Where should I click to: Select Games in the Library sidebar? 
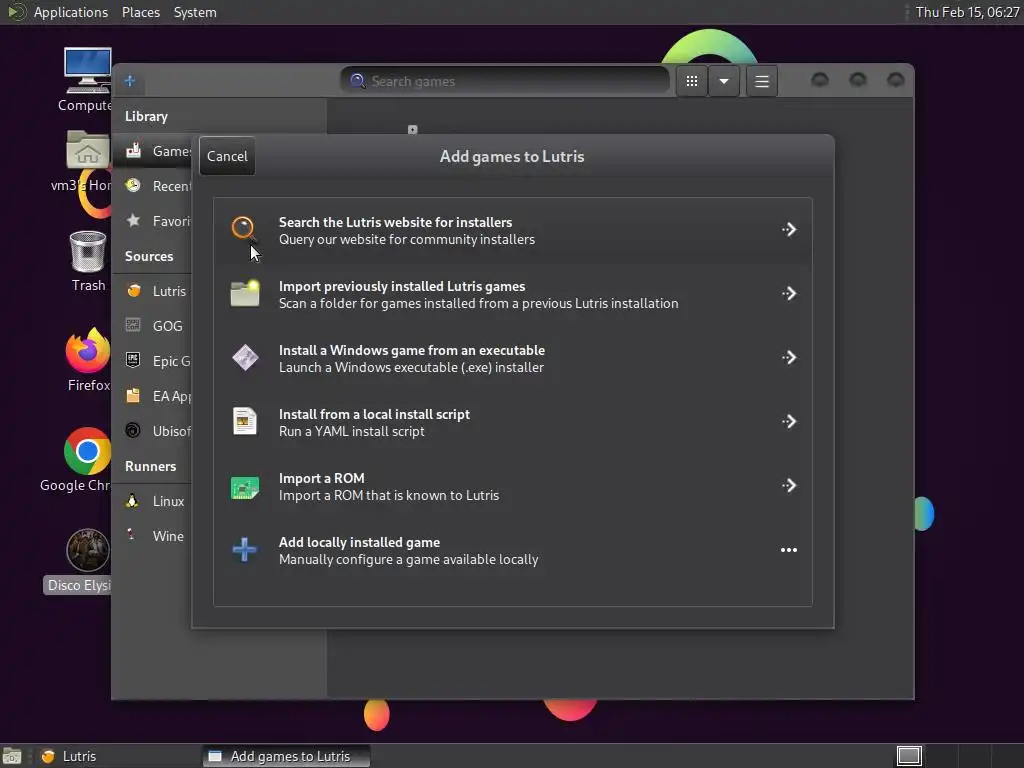152,151
